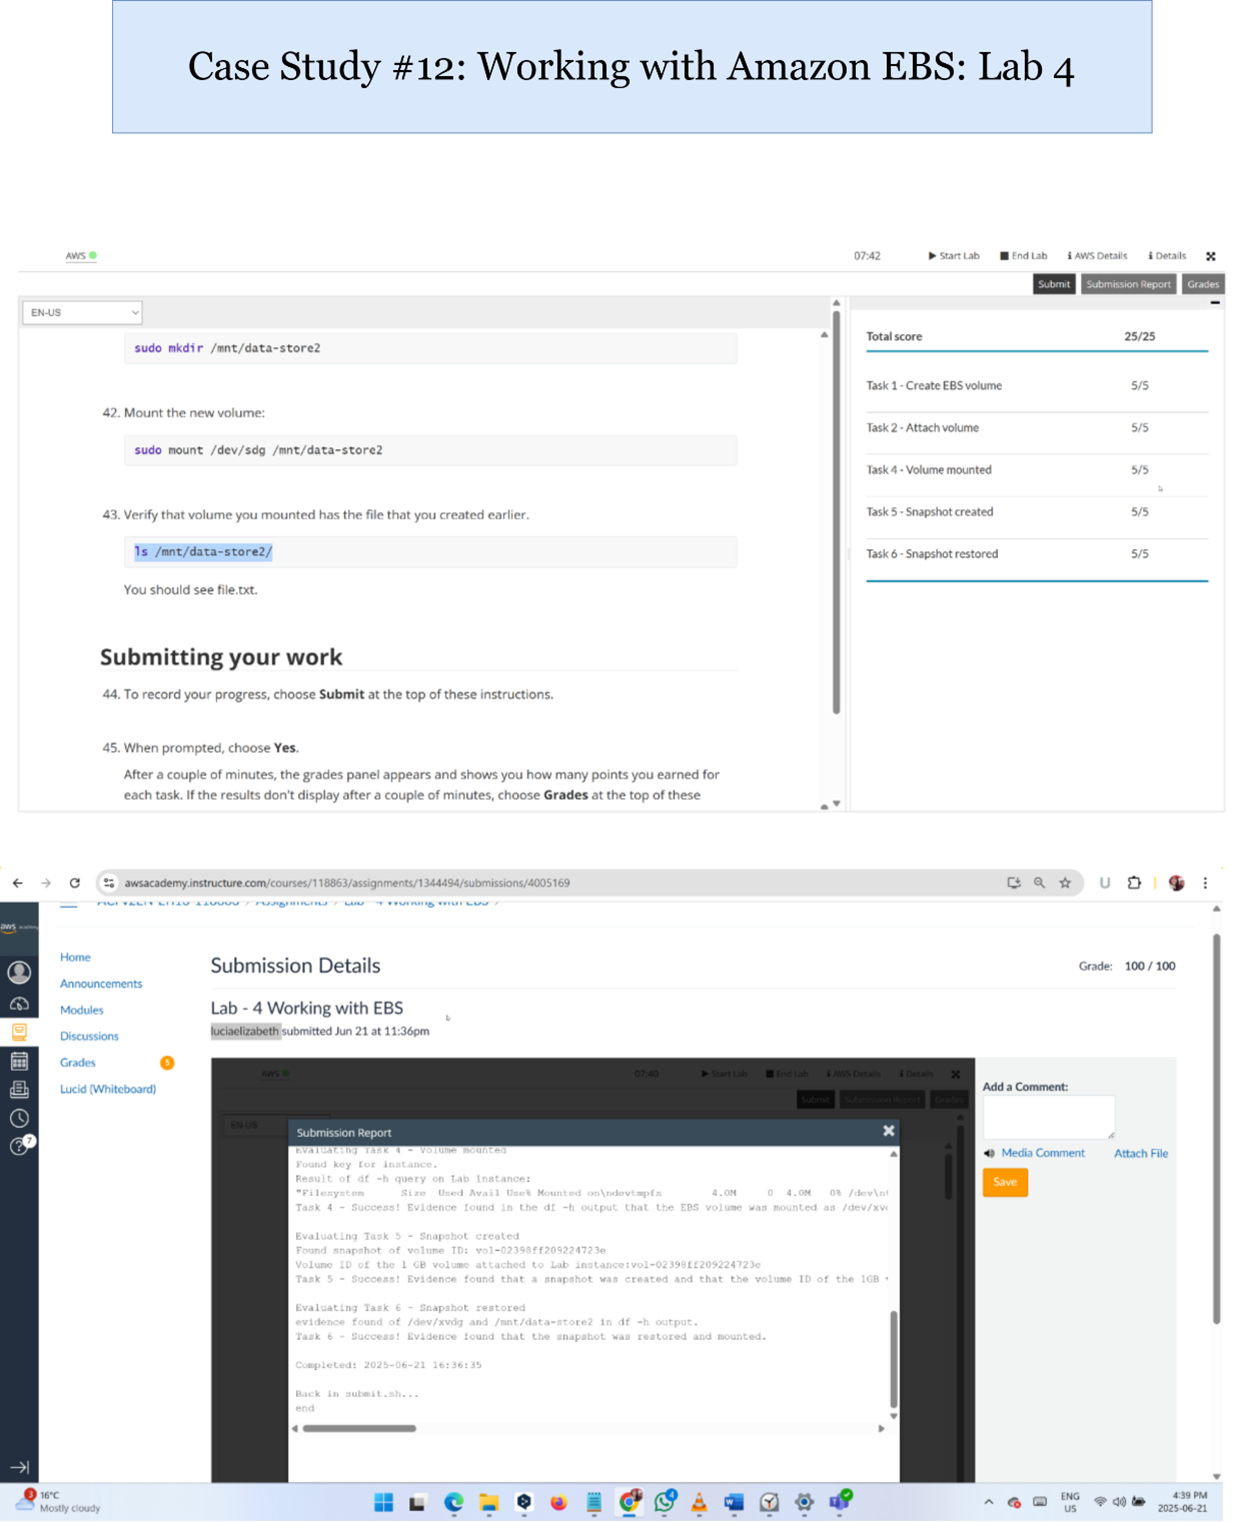Open the EN-US language dropdown
Screen dimensions: 1233x1522
(82, 313)
